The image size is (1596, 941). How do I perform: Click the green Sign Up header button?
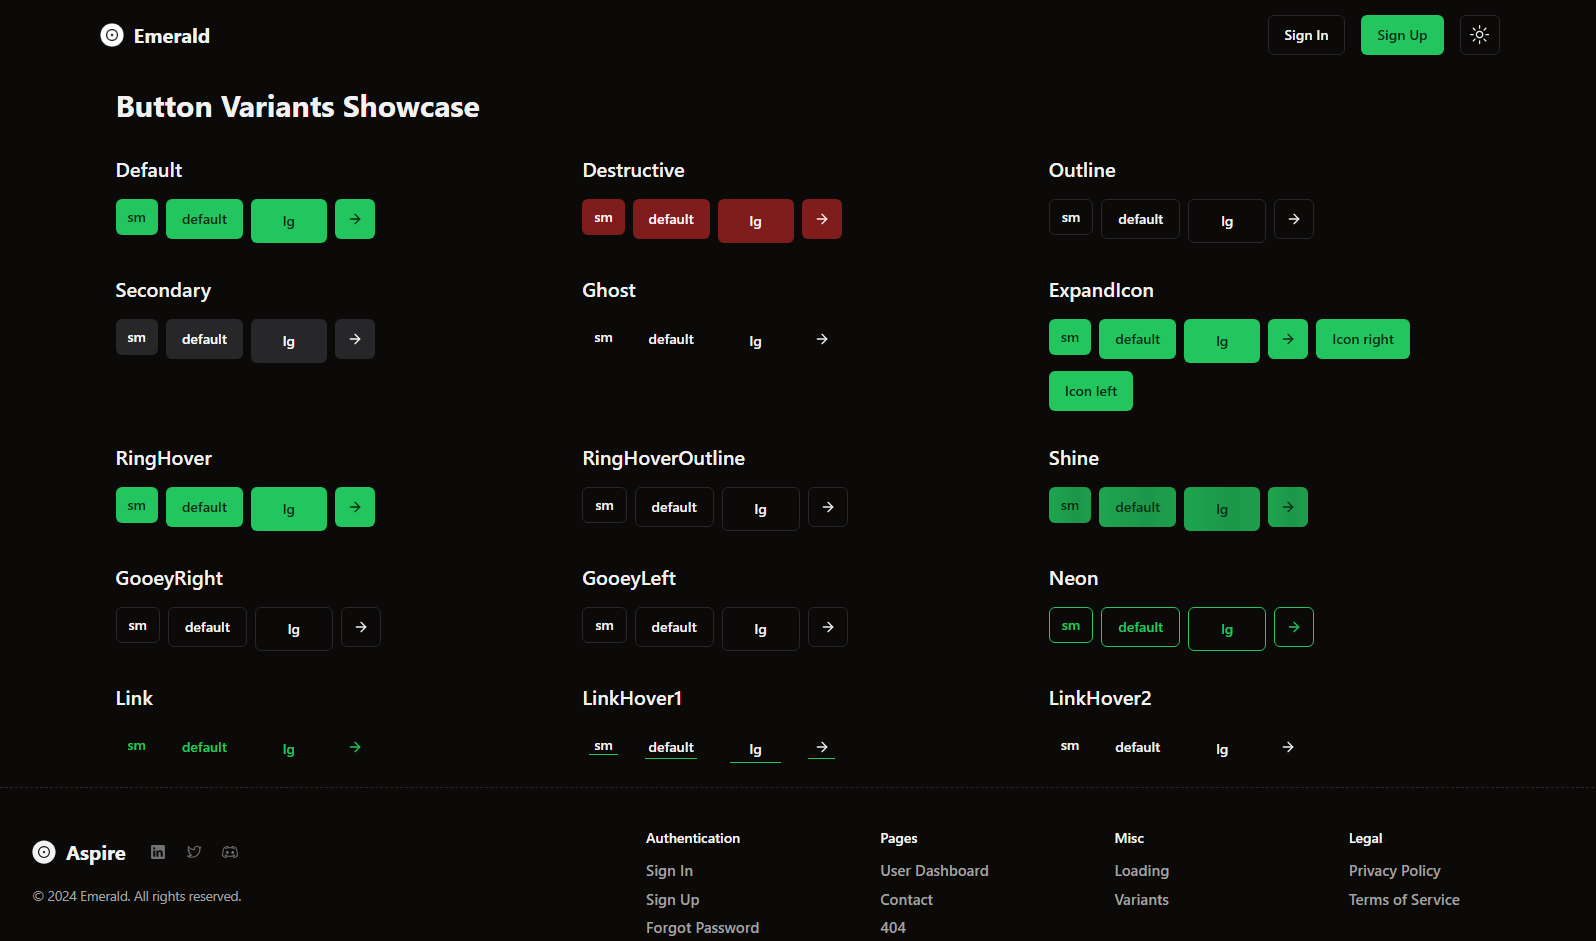[x=1402, y=35]
